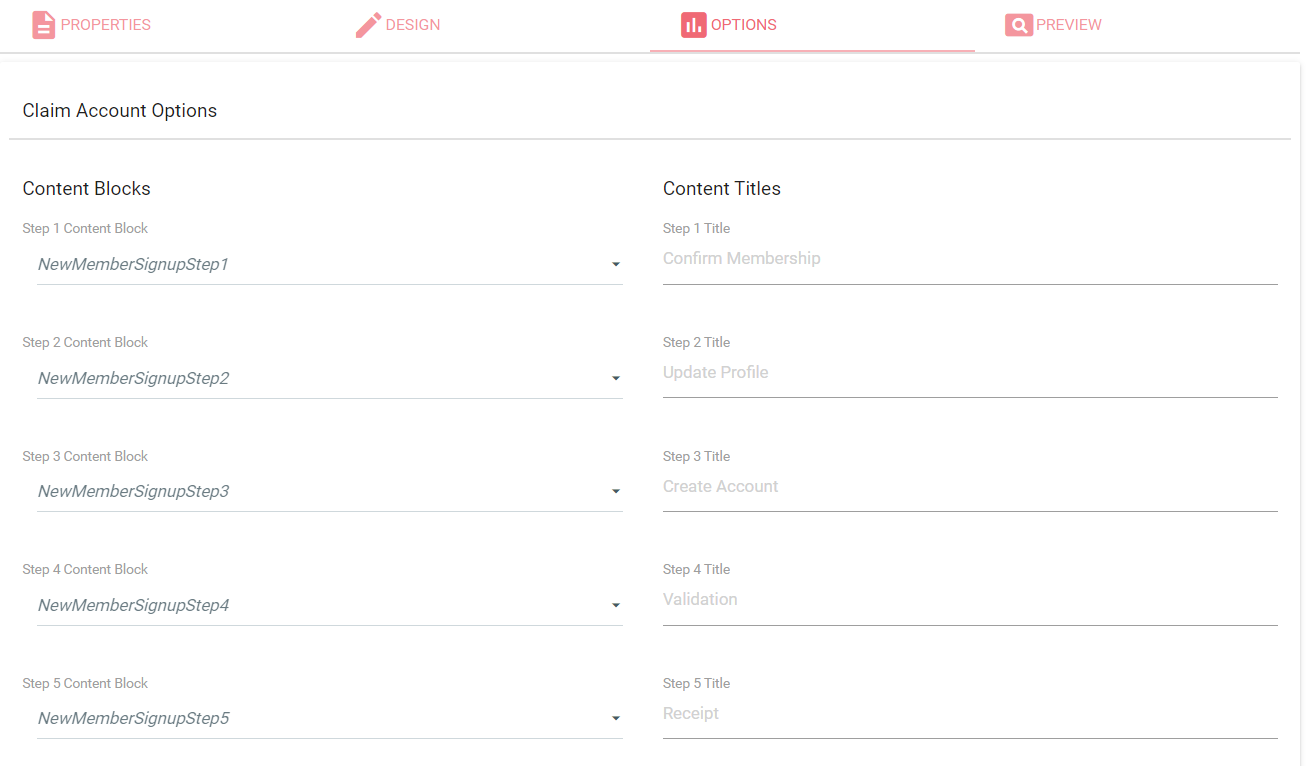
Task: Click the Properties document icon
Action: tap(43, 25)
